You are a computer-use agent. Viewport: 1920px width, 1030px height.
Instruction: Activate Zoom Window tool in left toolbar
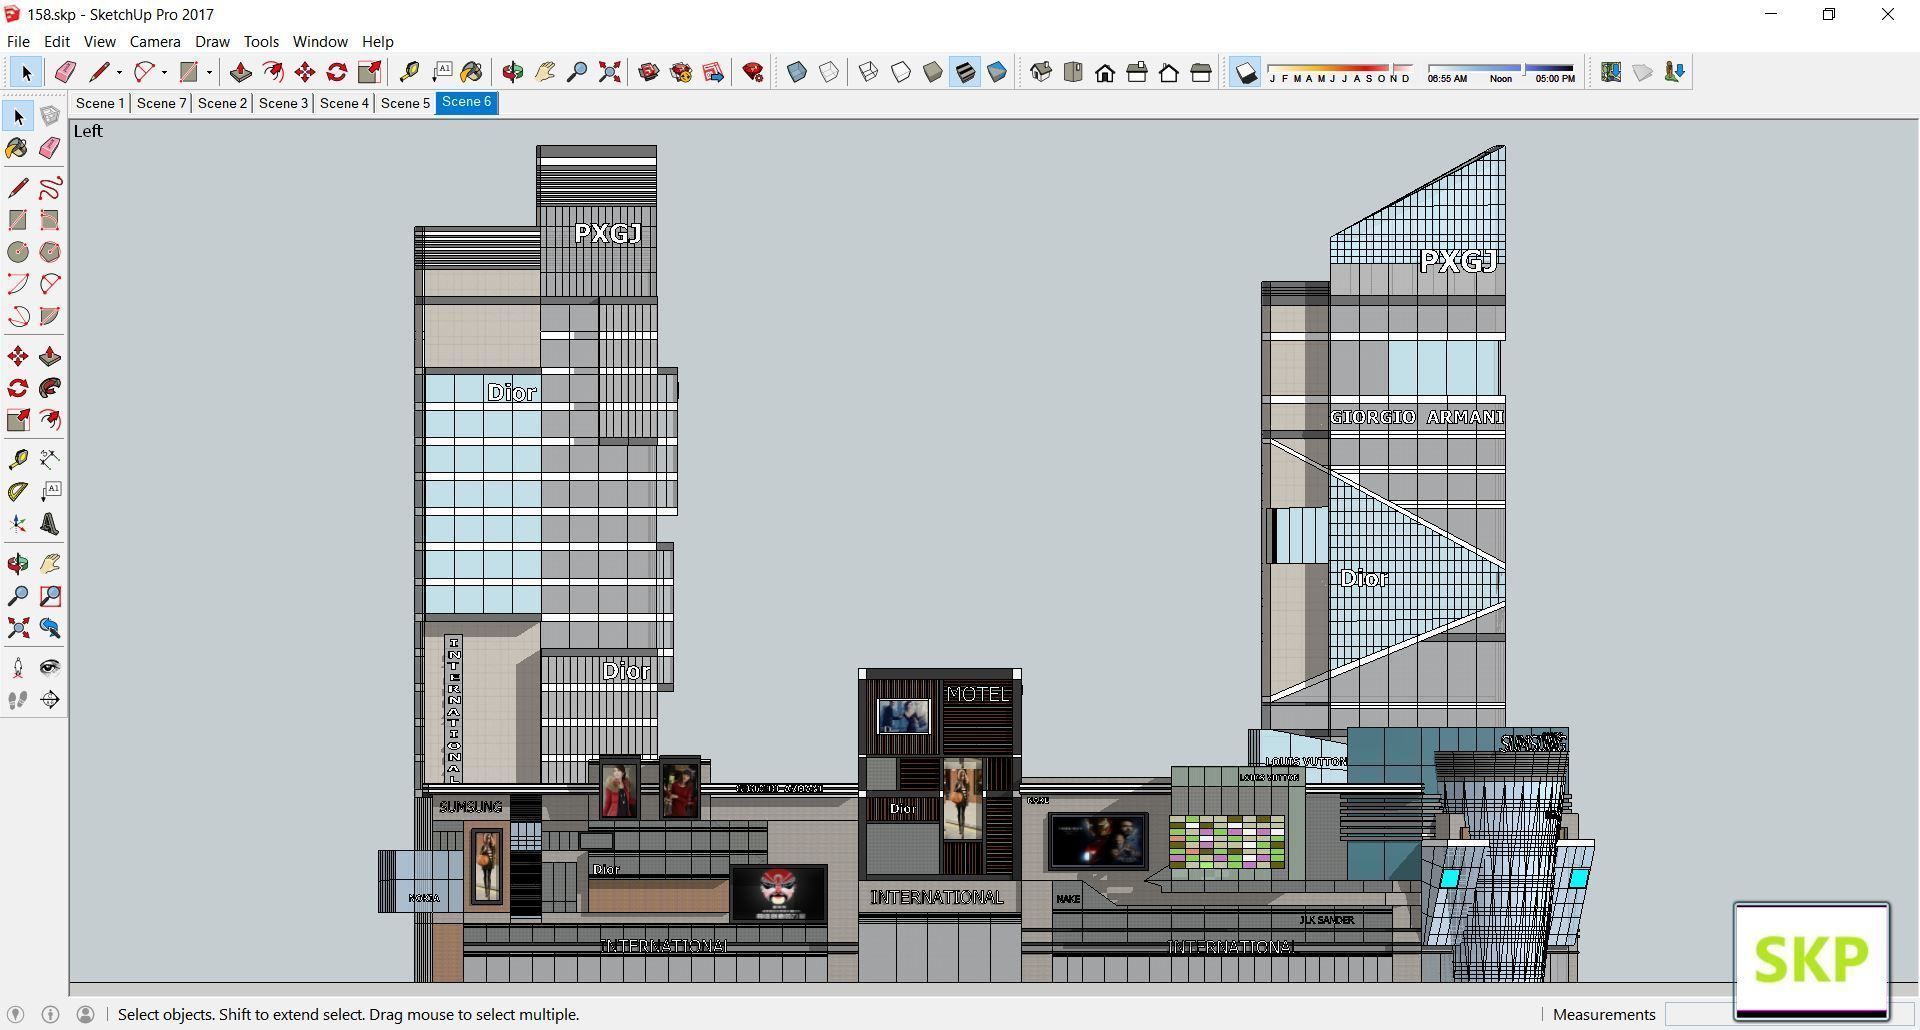click(50, 596)
